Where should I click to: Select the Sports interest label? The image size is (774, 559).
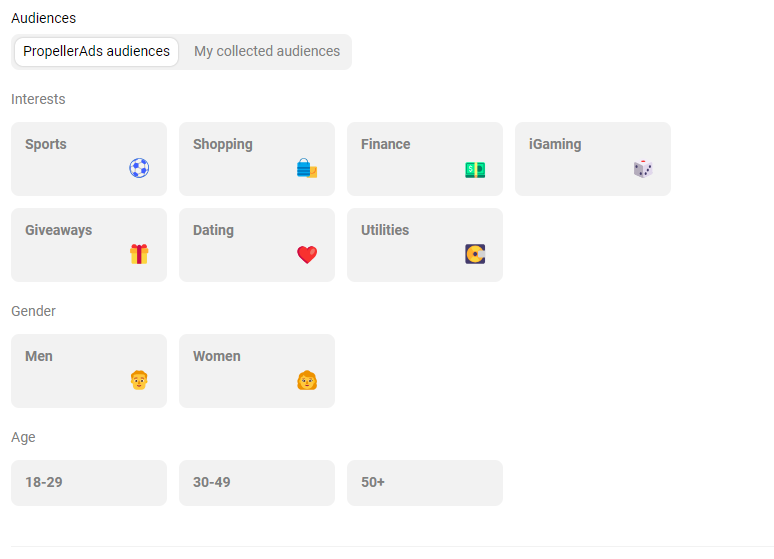[46, 144]
